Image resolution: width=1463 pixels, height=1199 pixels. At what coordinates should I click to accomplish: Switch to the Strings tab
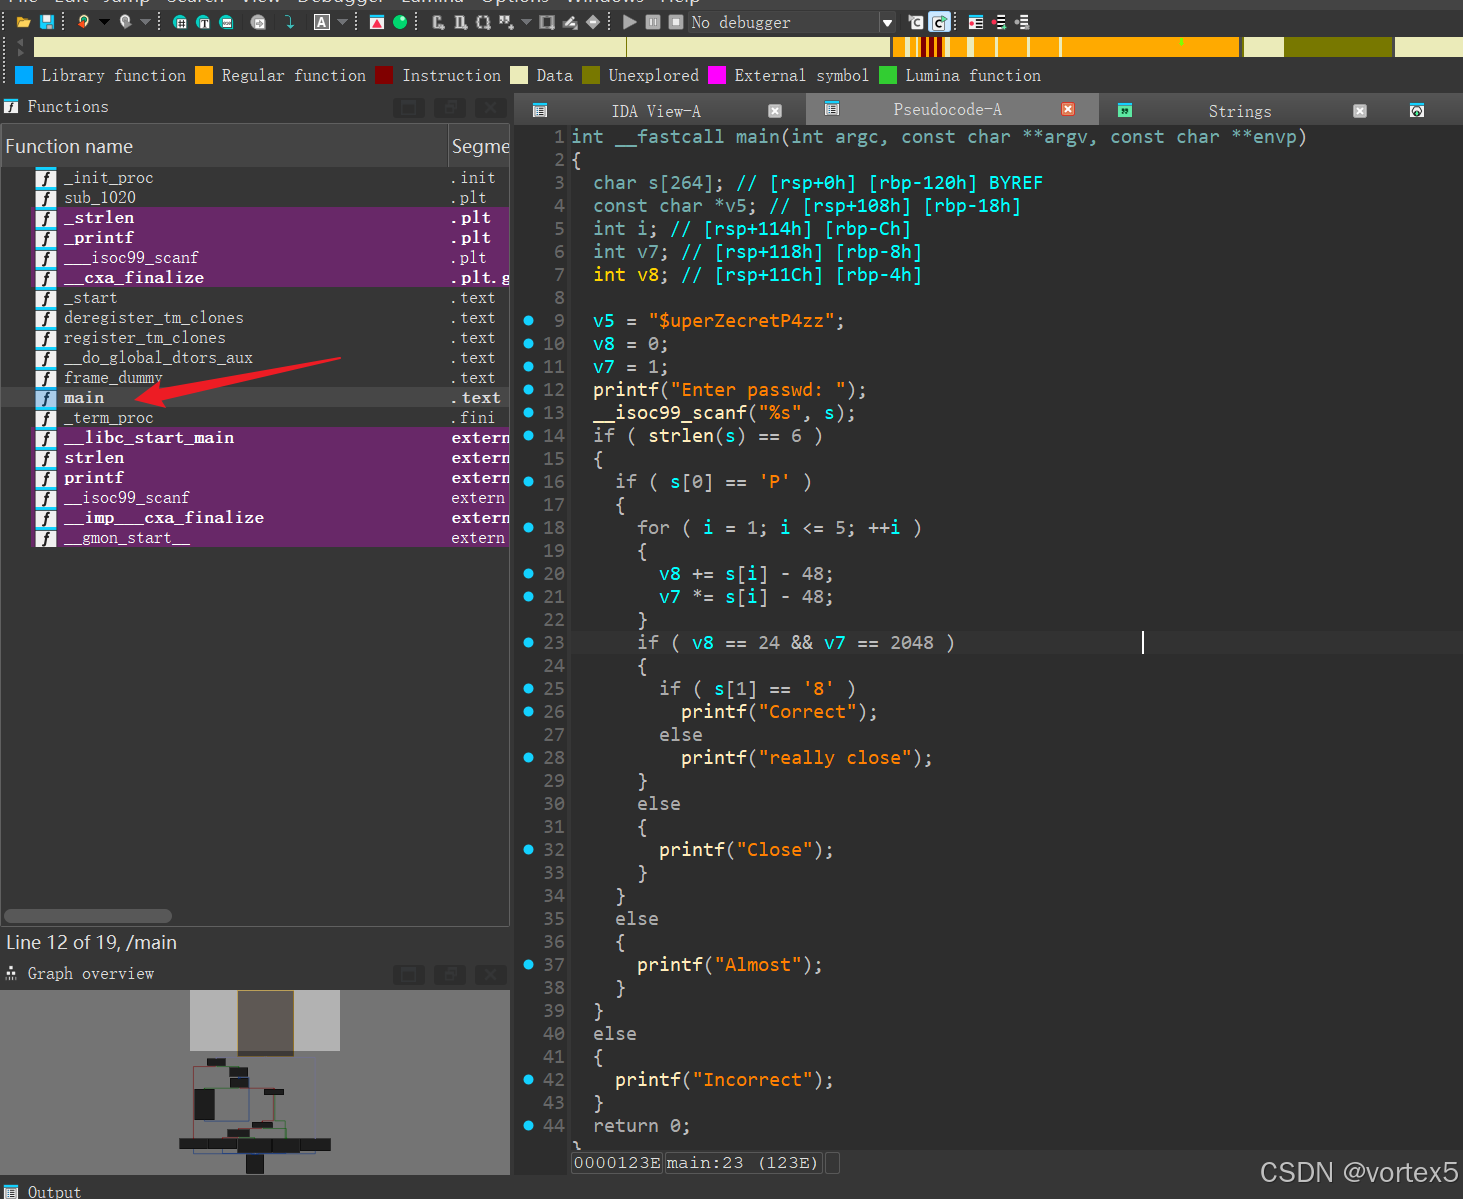[1240, 111]
